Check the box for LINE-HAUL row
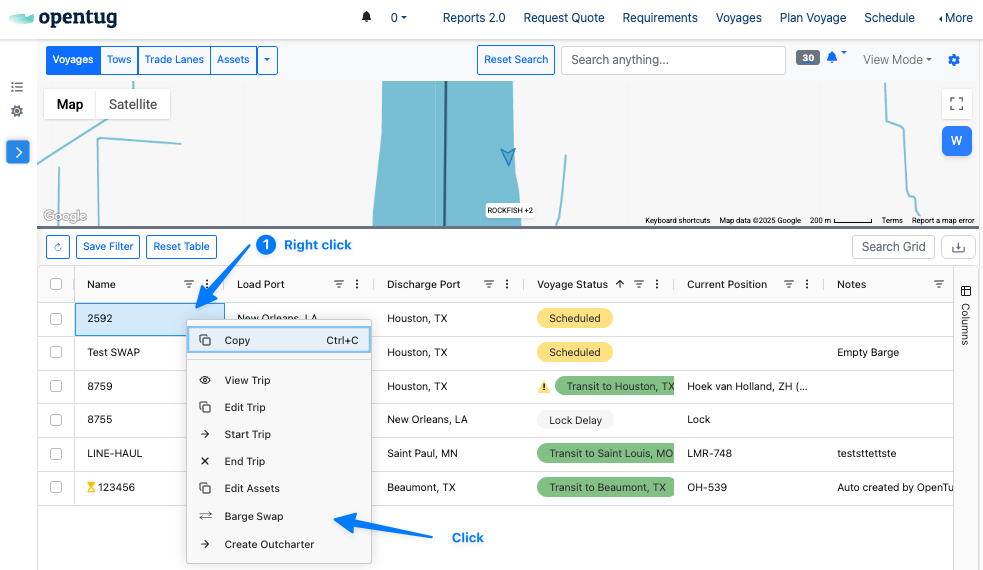The image size is (983, 570). [x=56, y=453]
